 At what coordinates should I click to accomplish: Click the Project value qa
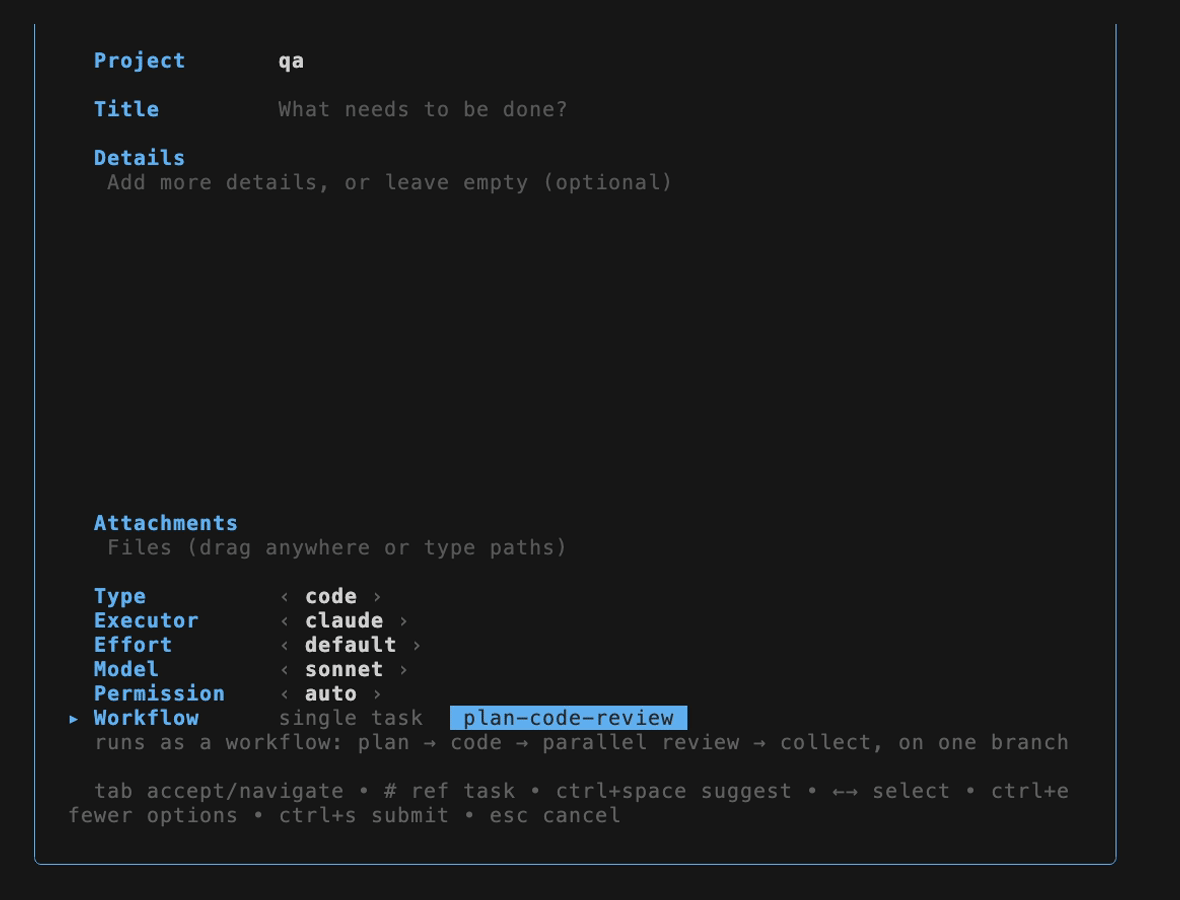tap(291, 61)
